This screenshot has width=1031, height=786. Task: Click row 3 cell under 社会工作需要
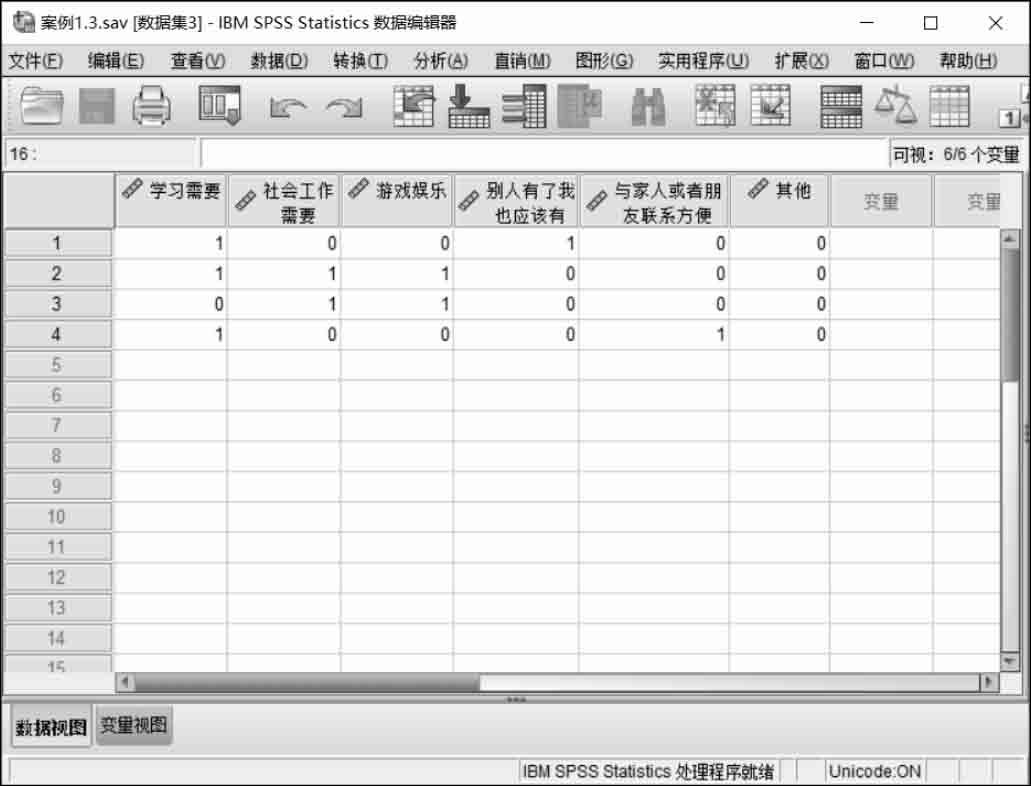coord(284,304)
